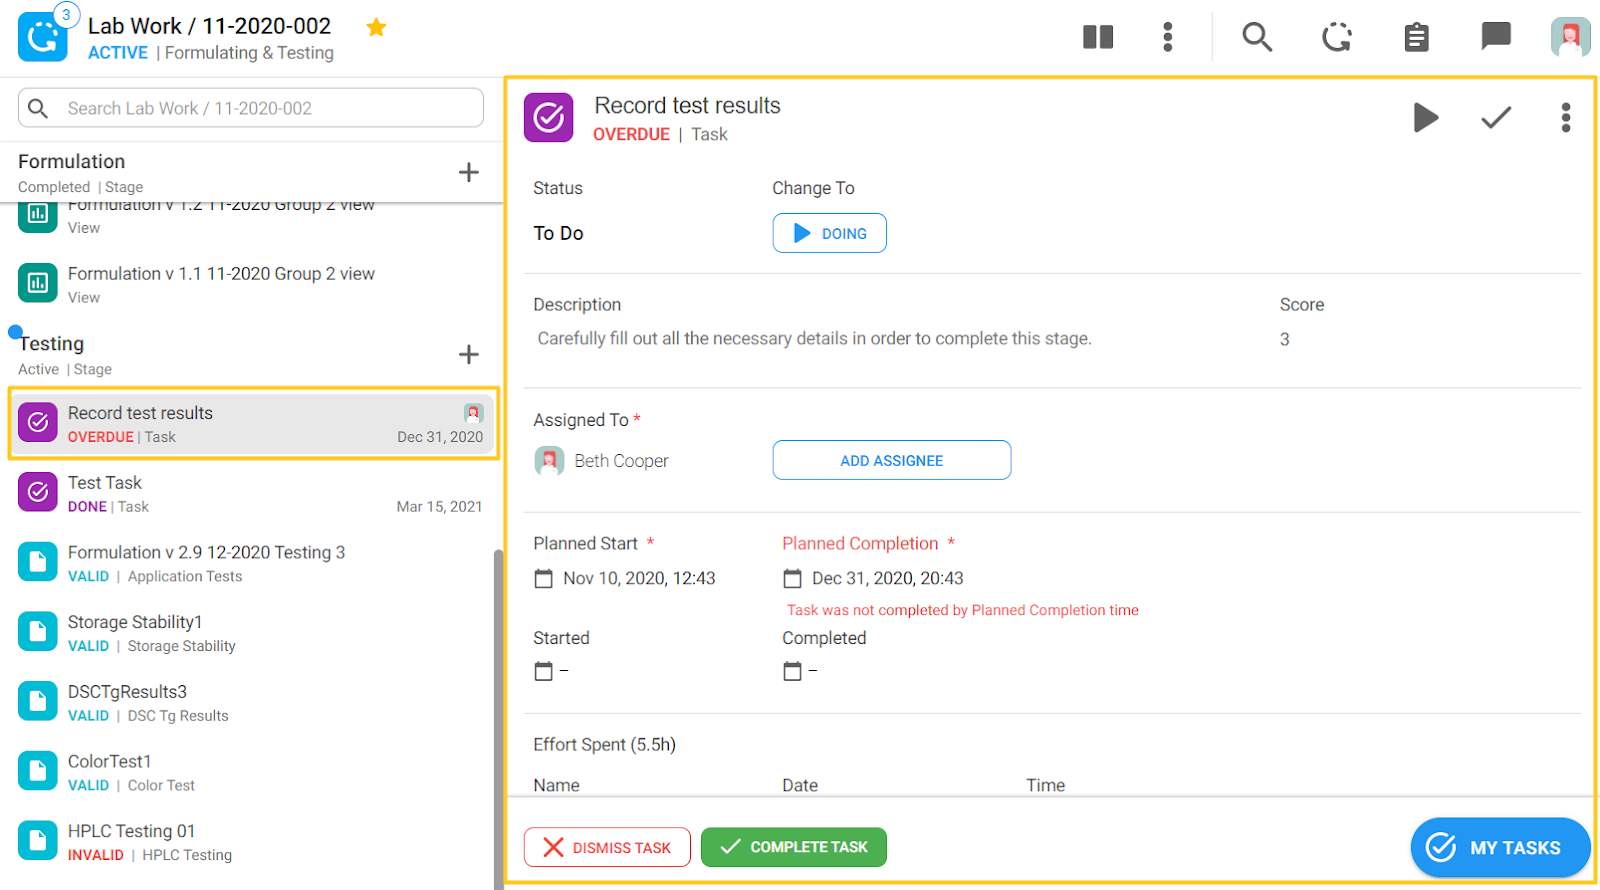
Task: Start the task with the play icon
Action: pos(1426,117)
